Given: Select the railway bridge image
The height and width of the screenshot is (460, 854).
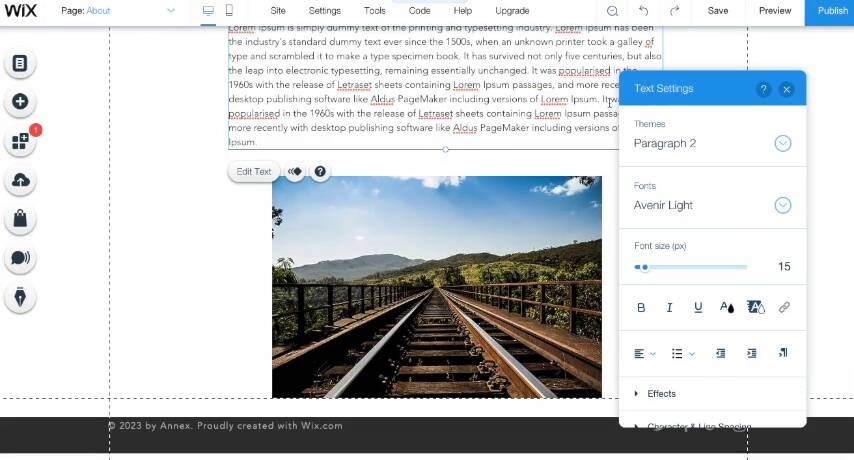Looking at the screenshot, I should pyautogui.click(x=437, y=287).
